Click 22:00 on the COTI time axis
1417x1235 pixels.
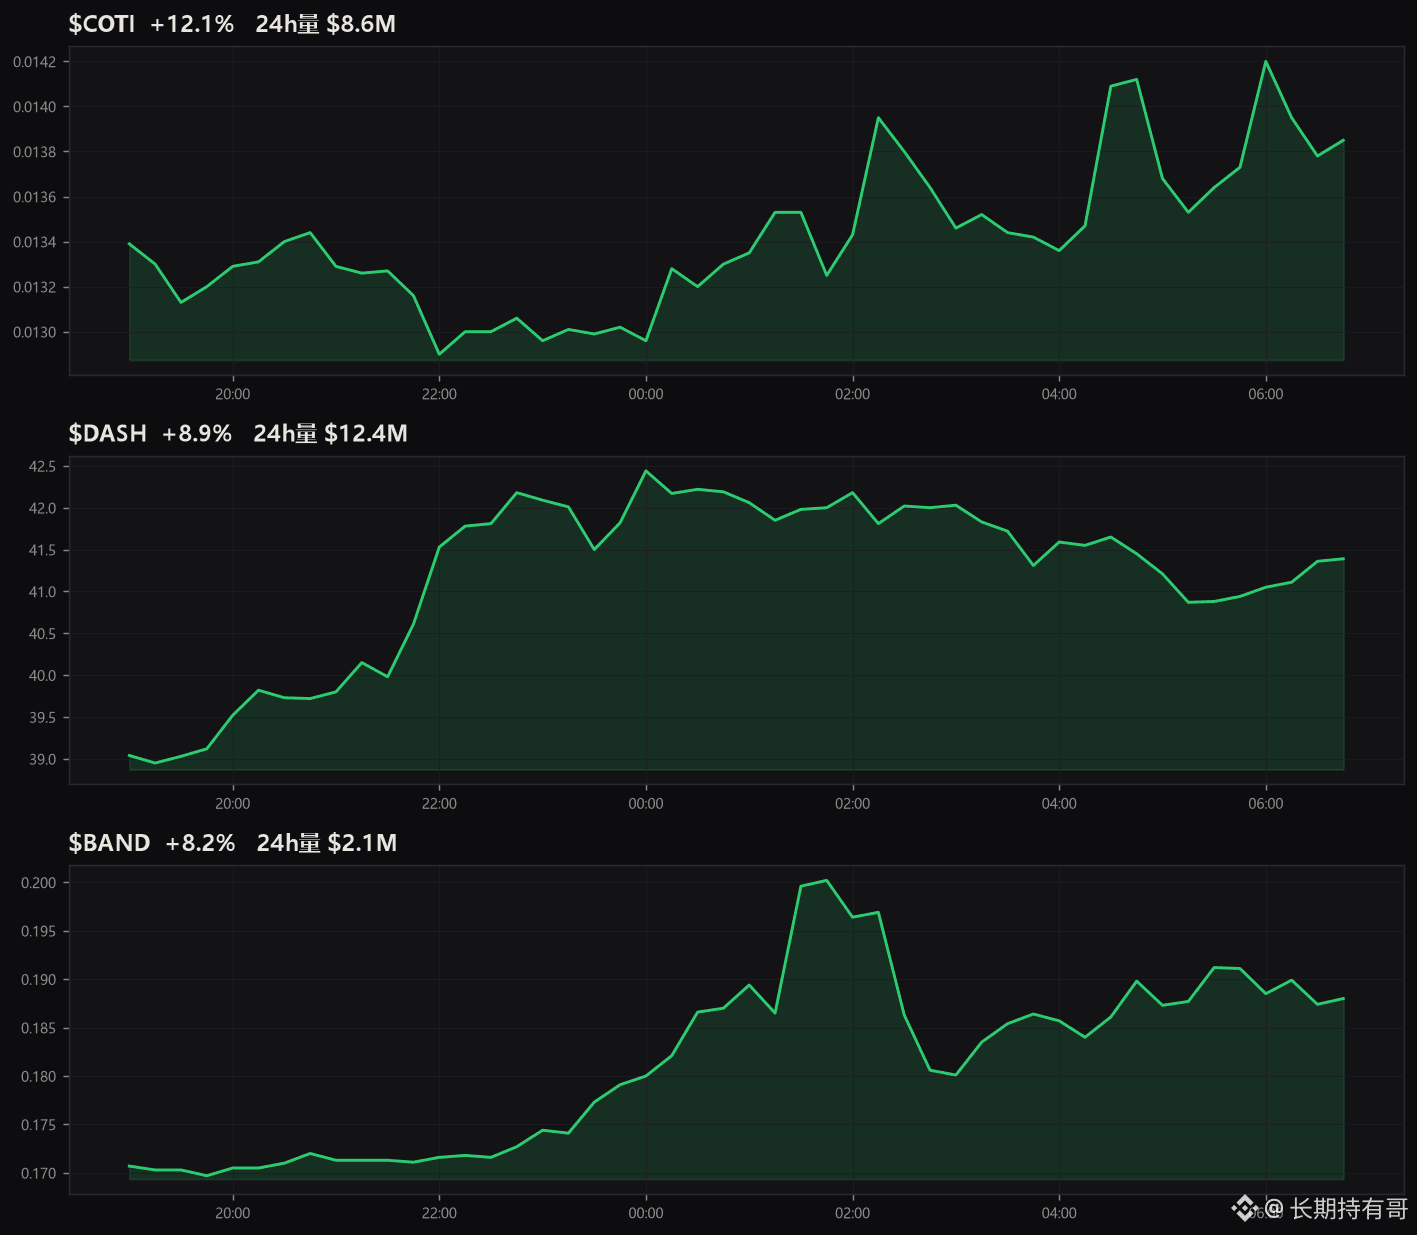[x=439, y=394]
